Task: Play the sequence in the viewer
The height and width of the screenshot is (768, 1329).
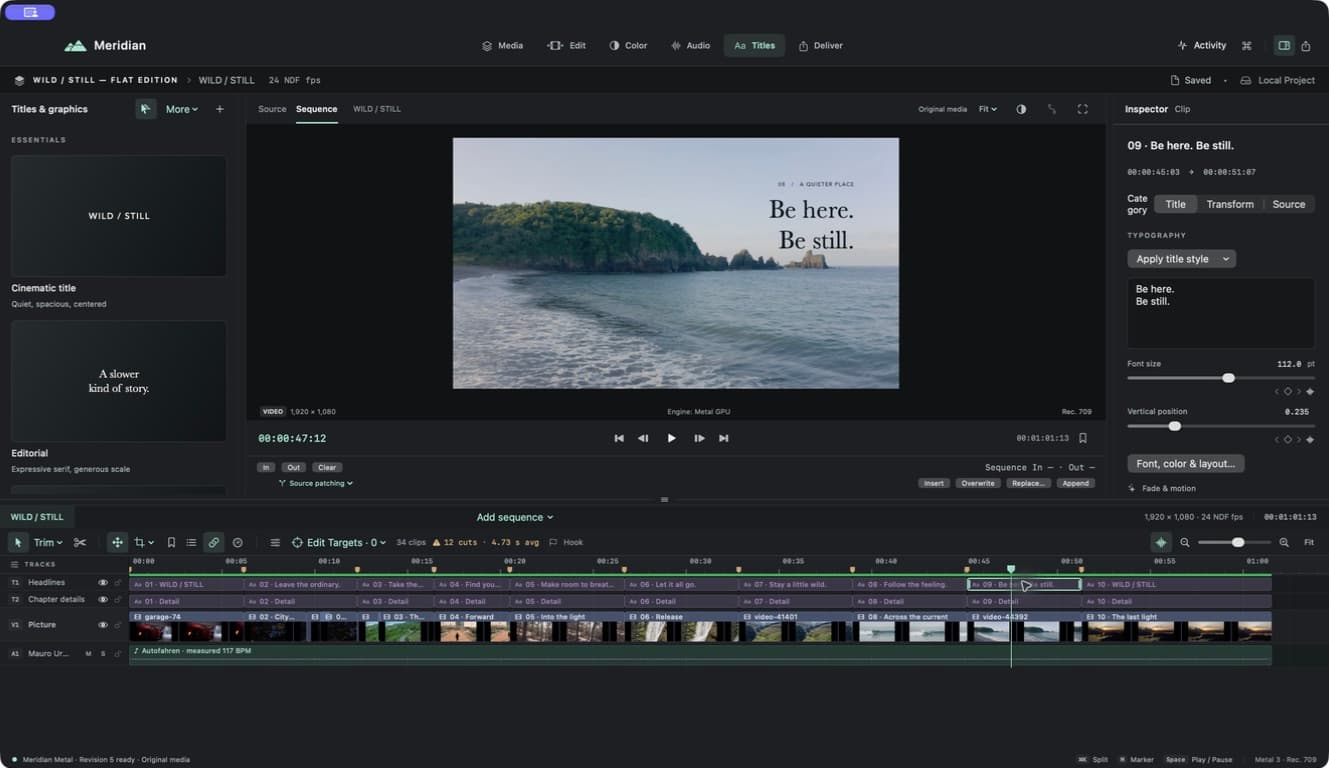Action: [x=671, y=438]
